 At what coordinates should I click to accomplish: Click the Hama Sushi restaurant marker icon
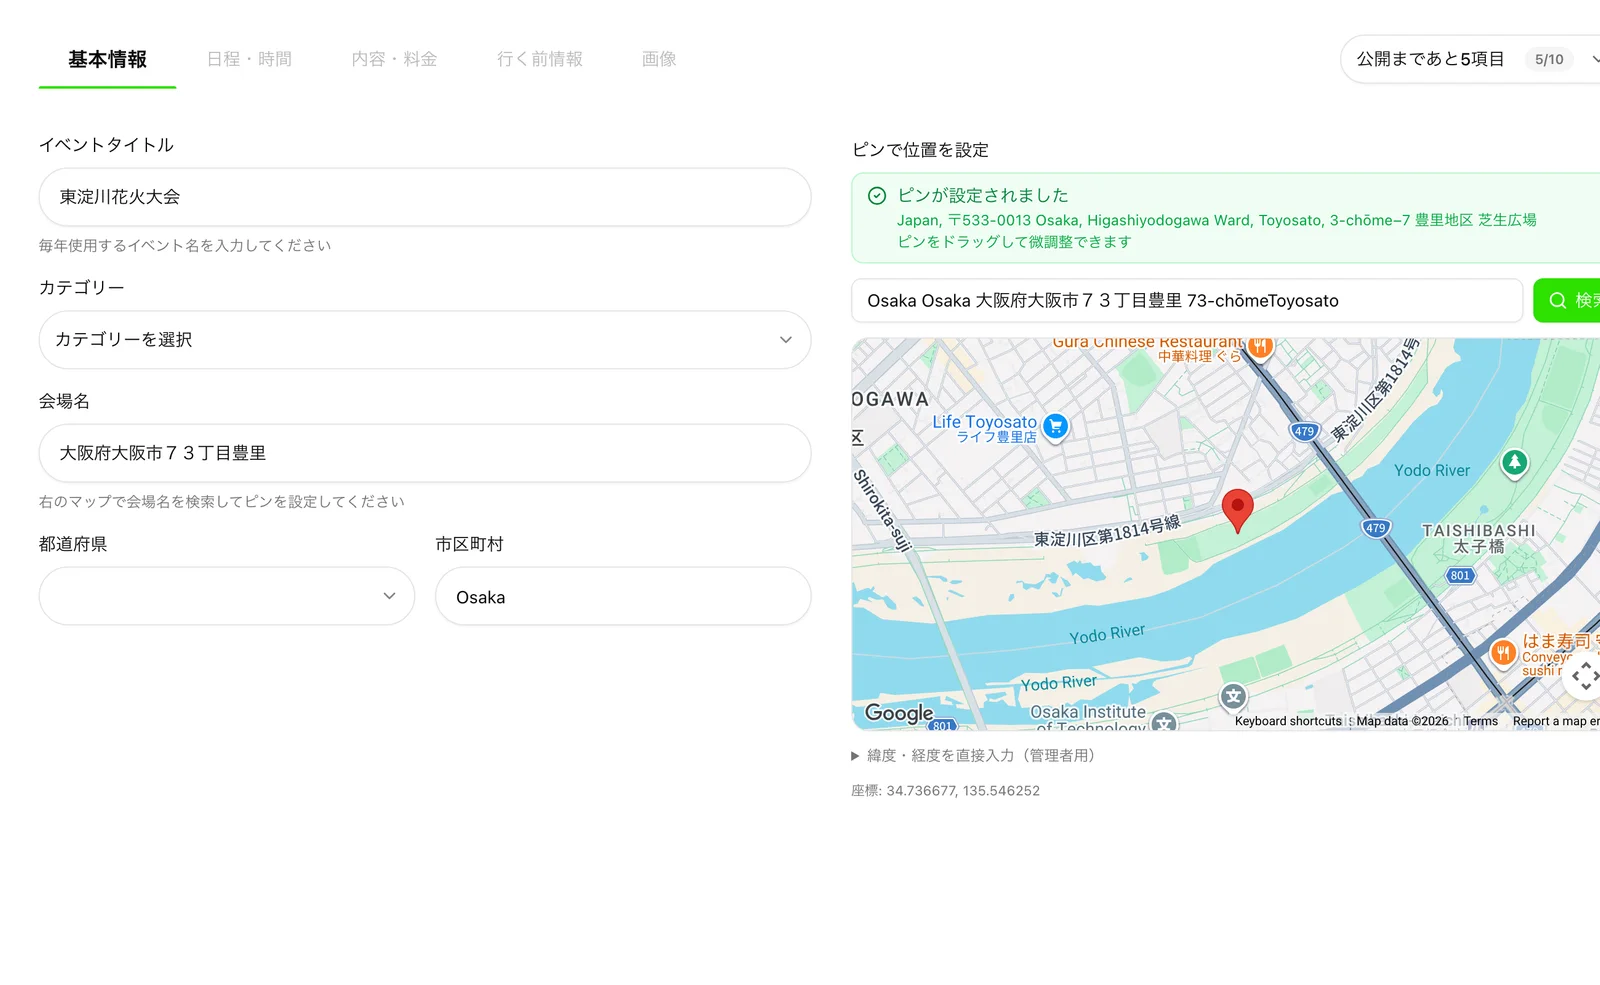1503,653
